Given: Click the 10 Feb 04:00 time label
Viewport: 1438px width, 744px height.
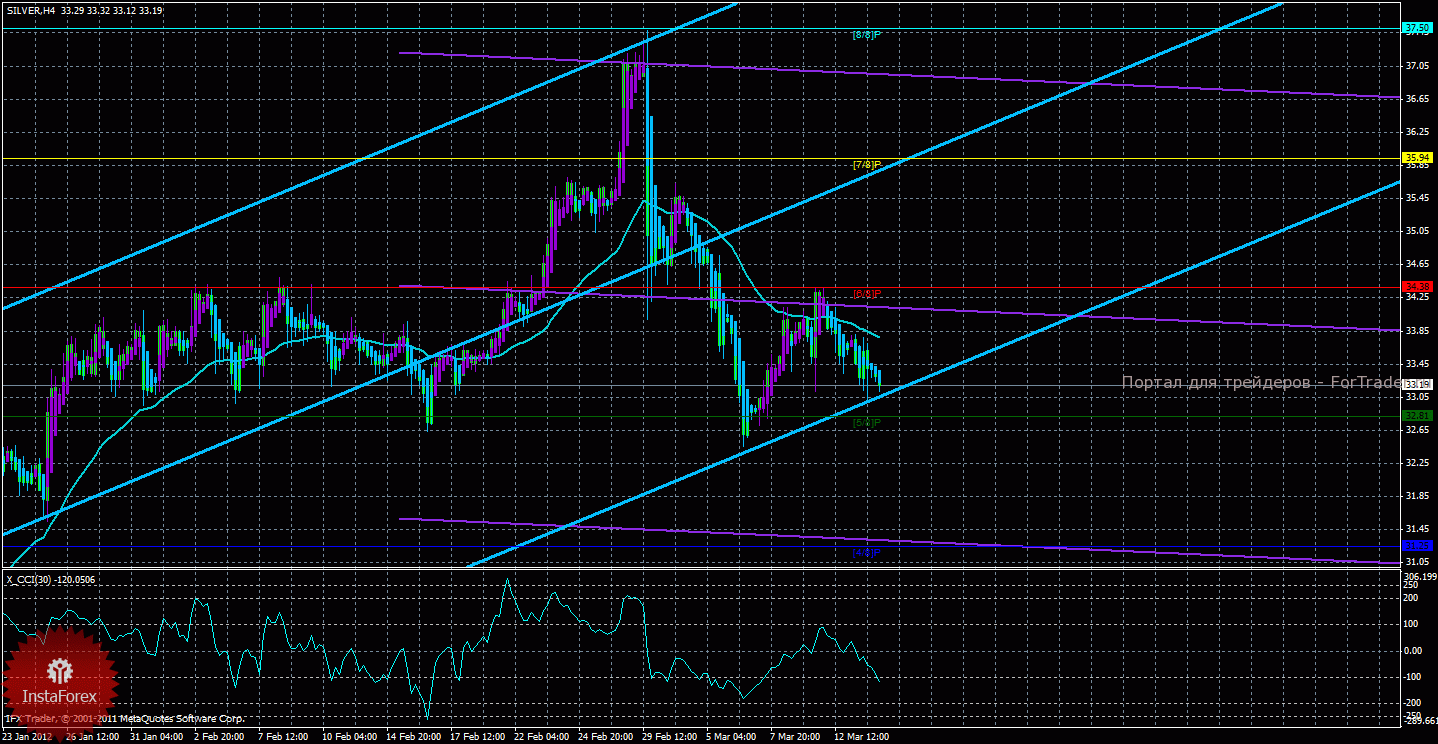Looking at the screenshot, I should pos(350,737).
